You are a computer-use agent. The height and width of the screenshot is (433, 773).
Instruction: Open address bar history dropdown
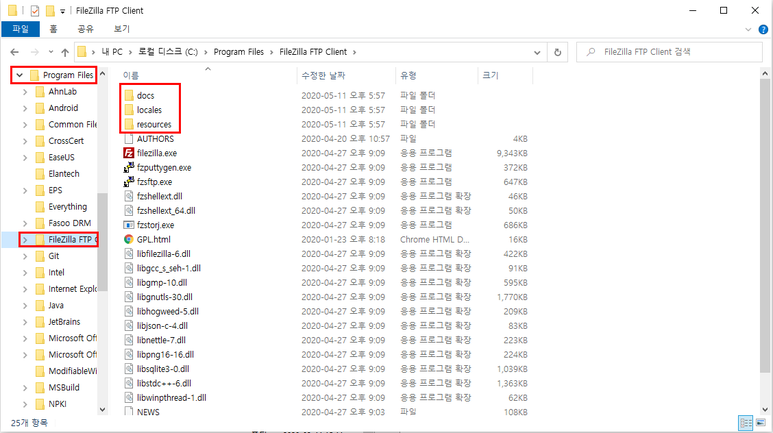(x=537, y=52)
